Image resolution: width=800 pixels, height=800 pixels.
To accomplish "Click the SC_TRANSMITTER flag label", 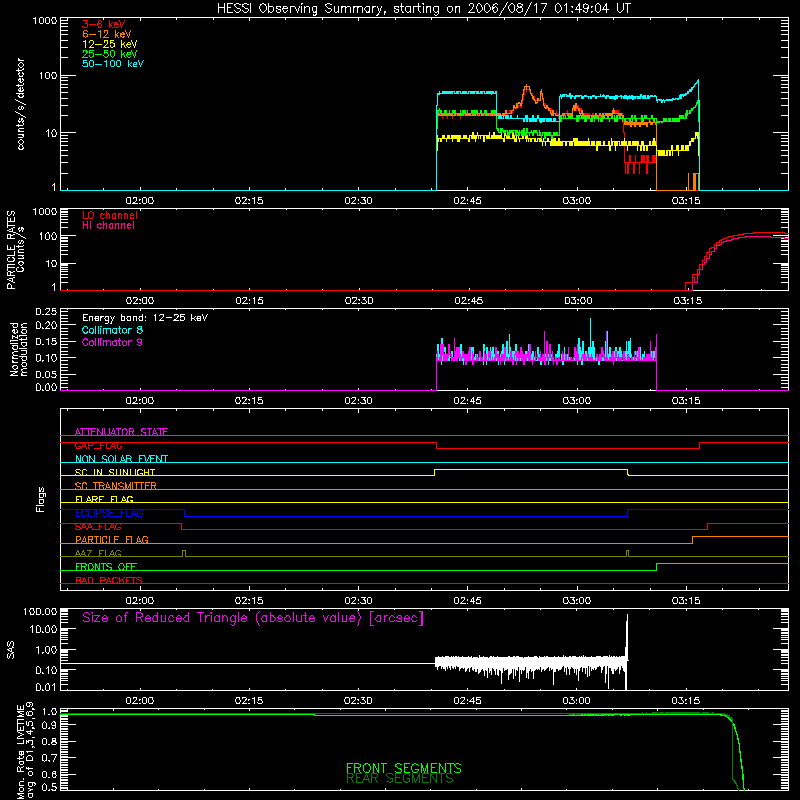I will pos(115,486).
